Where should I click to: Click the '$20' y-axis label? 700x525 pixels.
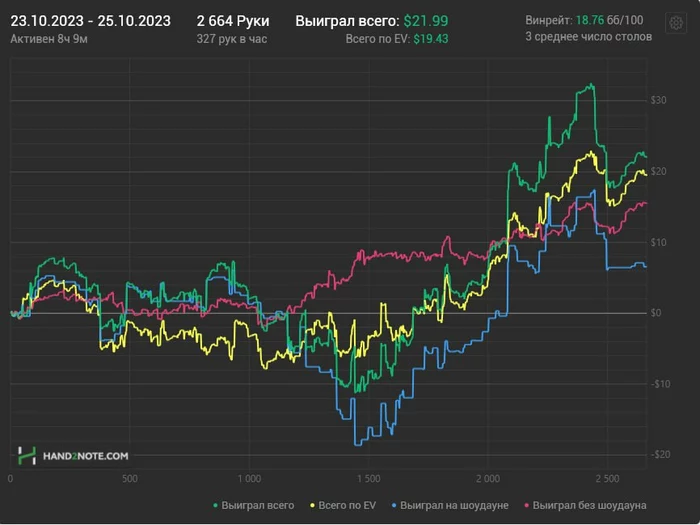(658, 171)
